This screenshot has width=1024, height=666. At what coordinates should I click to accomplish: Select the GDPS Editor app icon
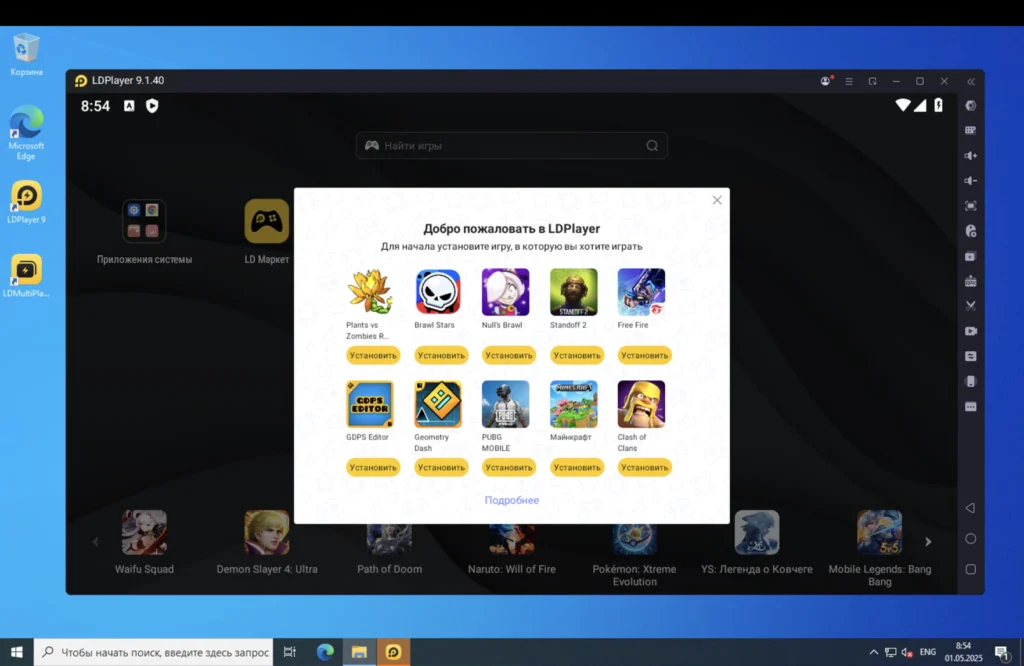[x=370, y=404]
